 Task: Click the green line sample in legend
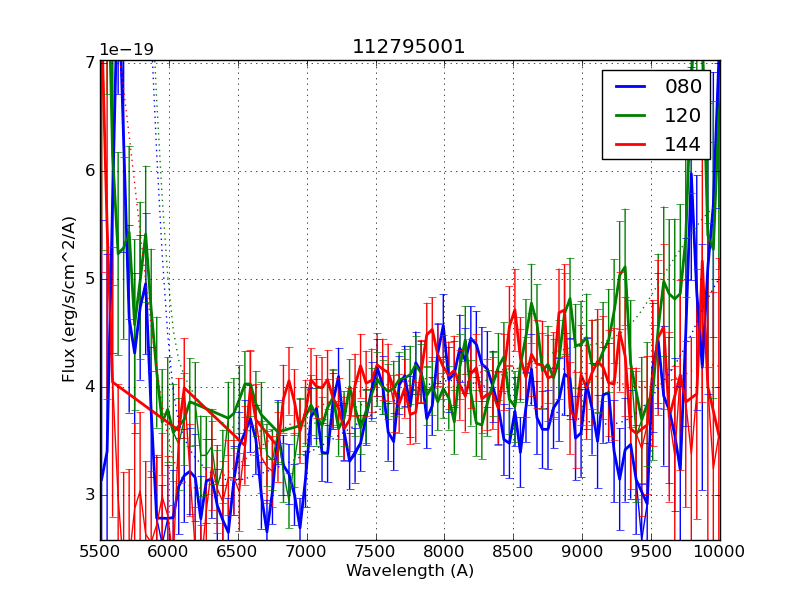pyautogui.click(x=630, y=115)
